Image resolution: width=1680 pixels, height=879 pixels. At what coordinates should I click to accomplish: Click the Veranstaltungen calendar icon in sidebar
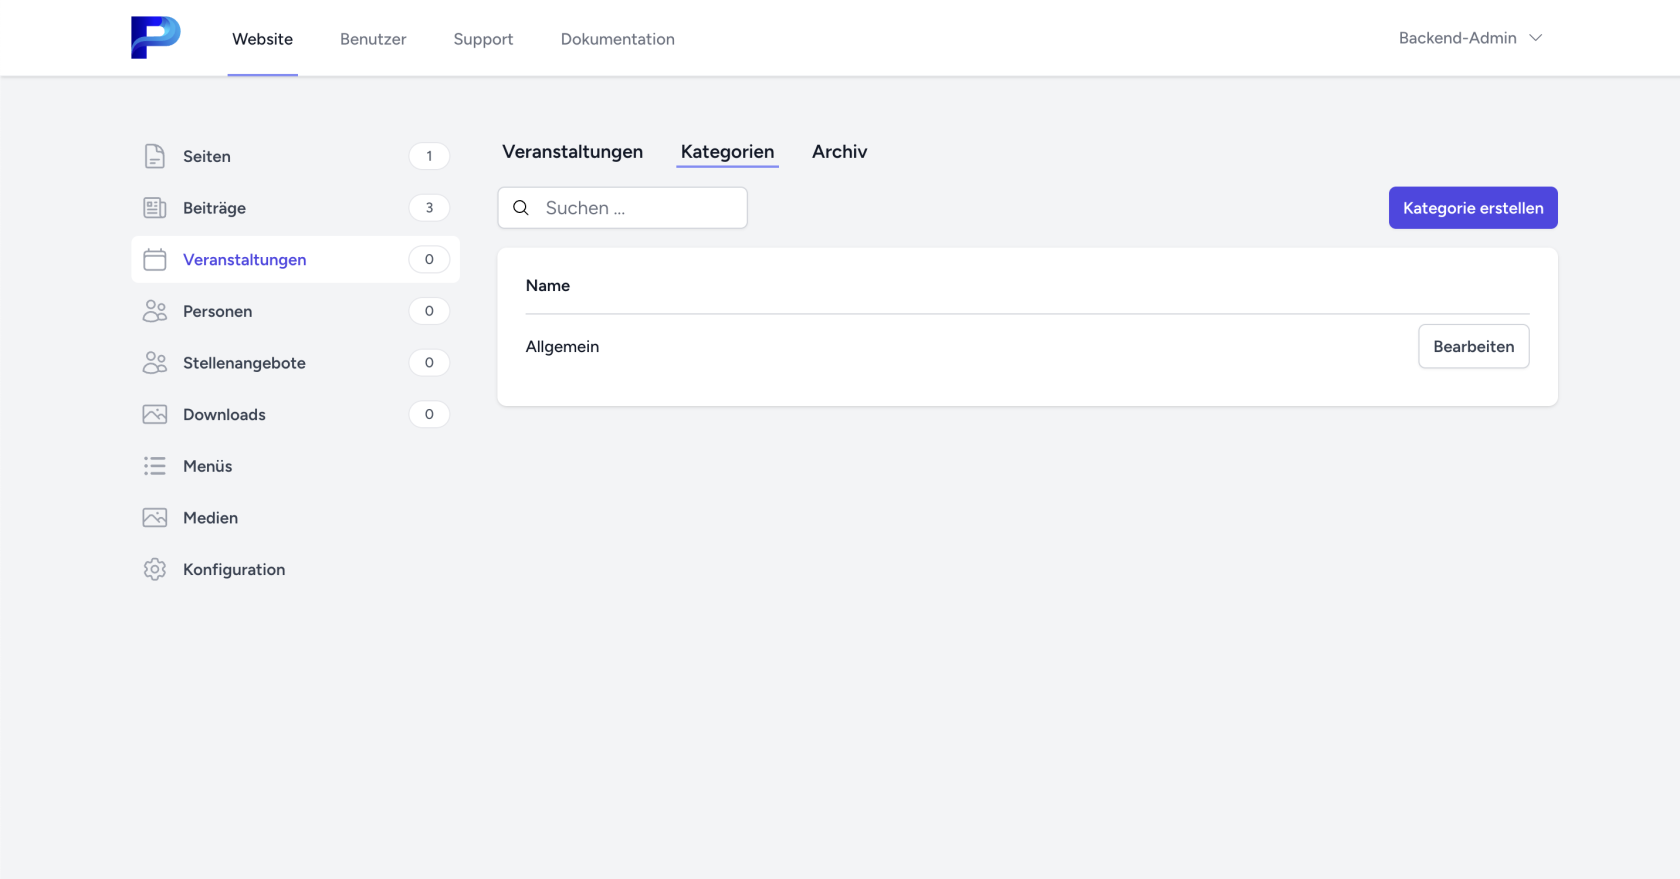click(155, 260)
